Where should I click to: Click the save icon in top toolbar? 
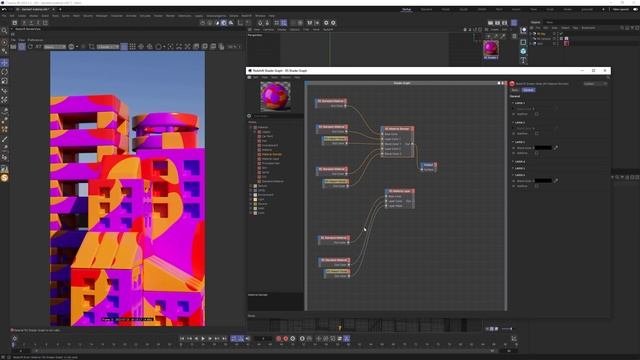tap(15, 23)
